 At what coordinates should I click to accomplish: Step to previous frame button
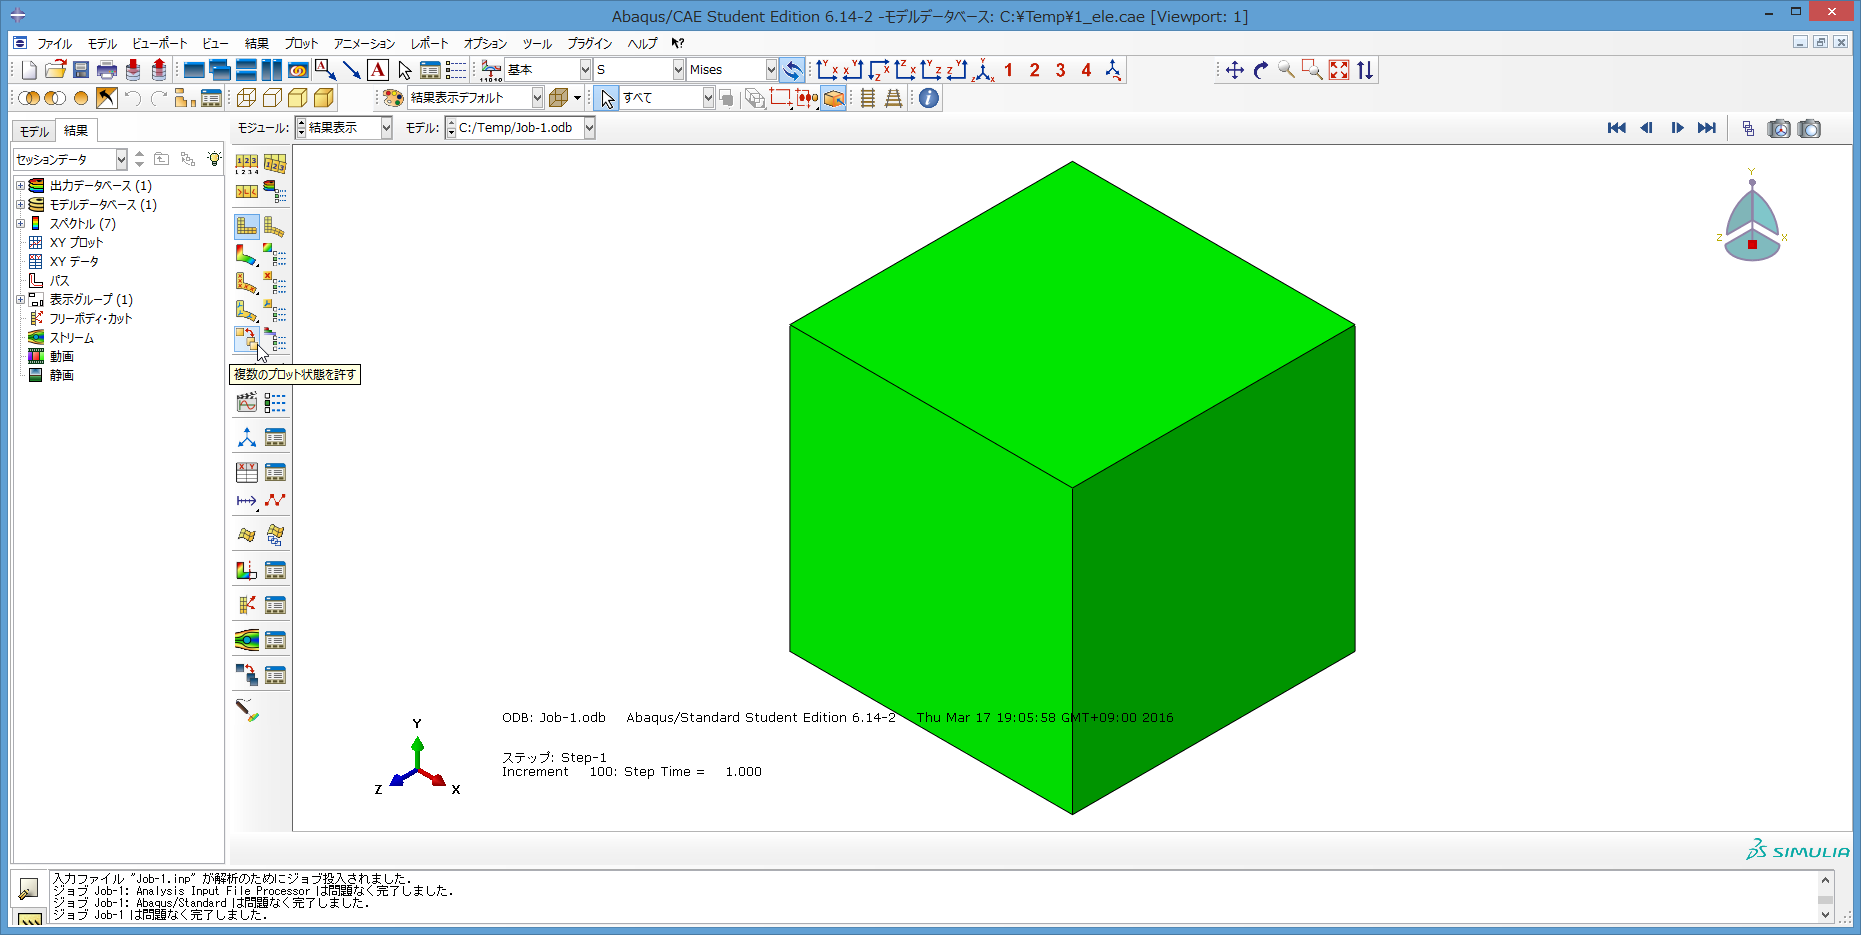(1646, 128)
